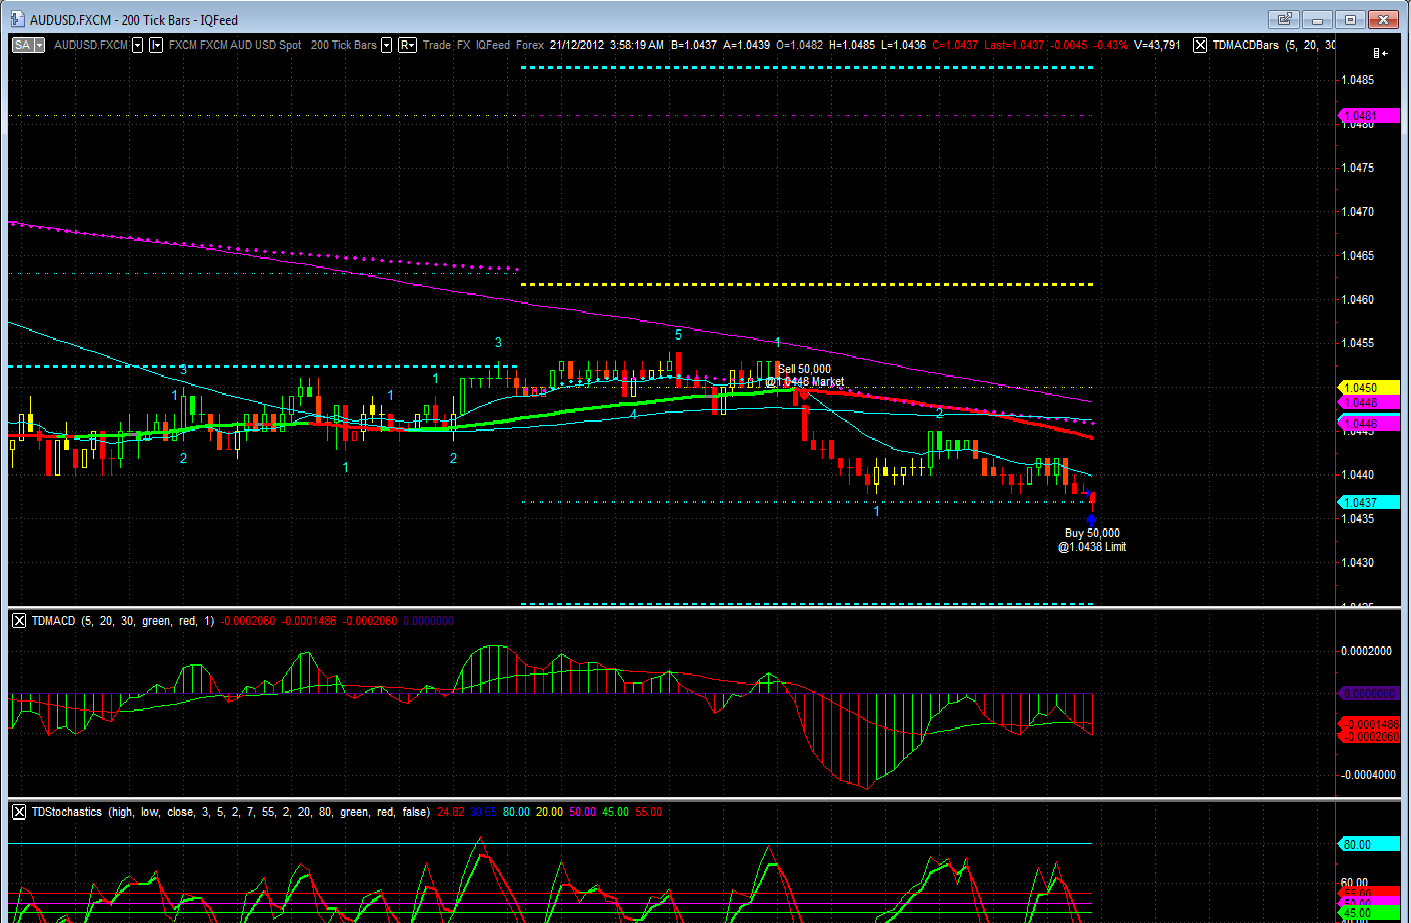This screenshot has width=1411, height=923.
Task: Click the -0.0004000 MACD axis tick label
Action: [x=1366, y=775]
